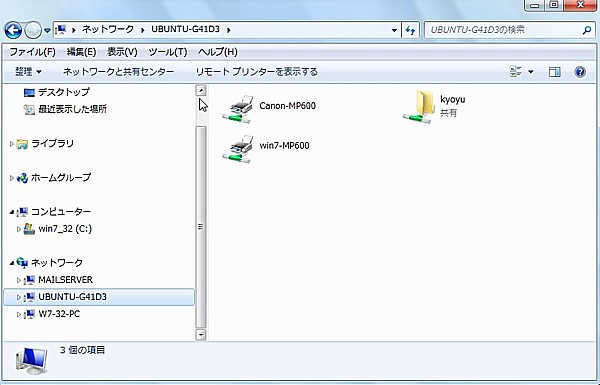The image size is (600, 385).
Task: Toggle the preview pane button
Action: [554, 72]
